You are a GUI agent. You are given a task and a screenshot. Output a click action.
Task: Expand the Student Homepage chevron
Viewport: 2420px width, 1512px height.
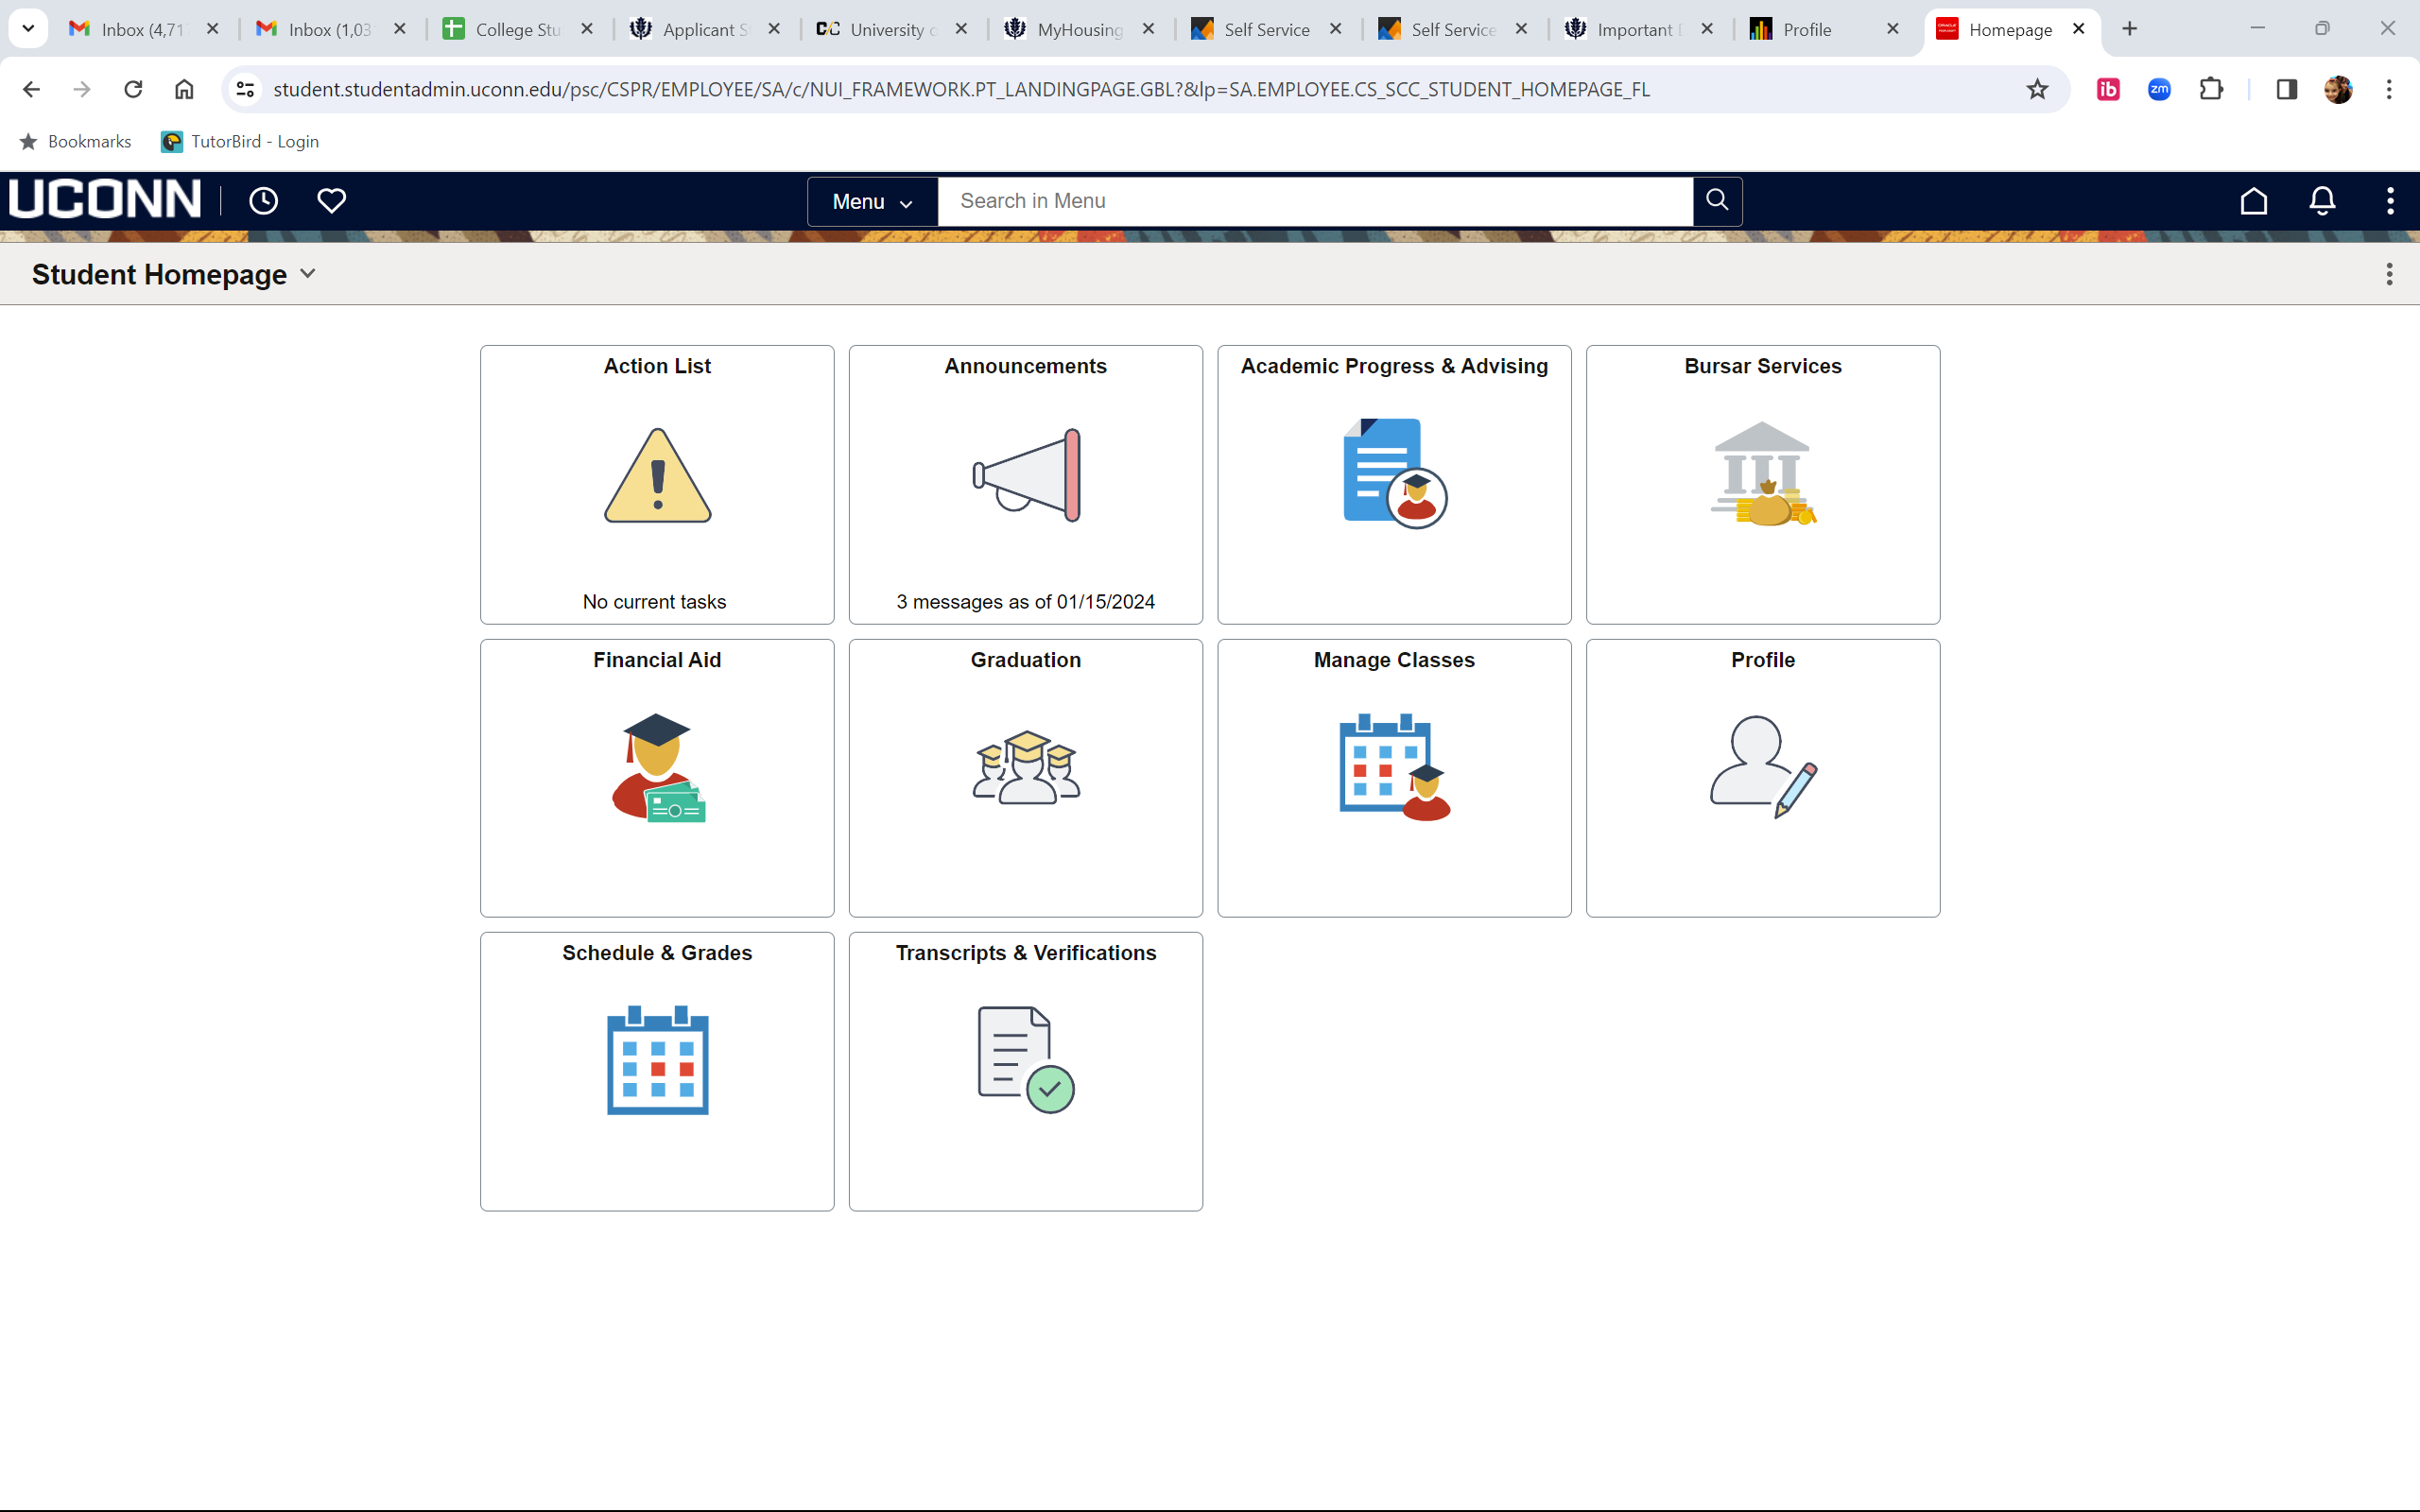[x=308, y=274]
